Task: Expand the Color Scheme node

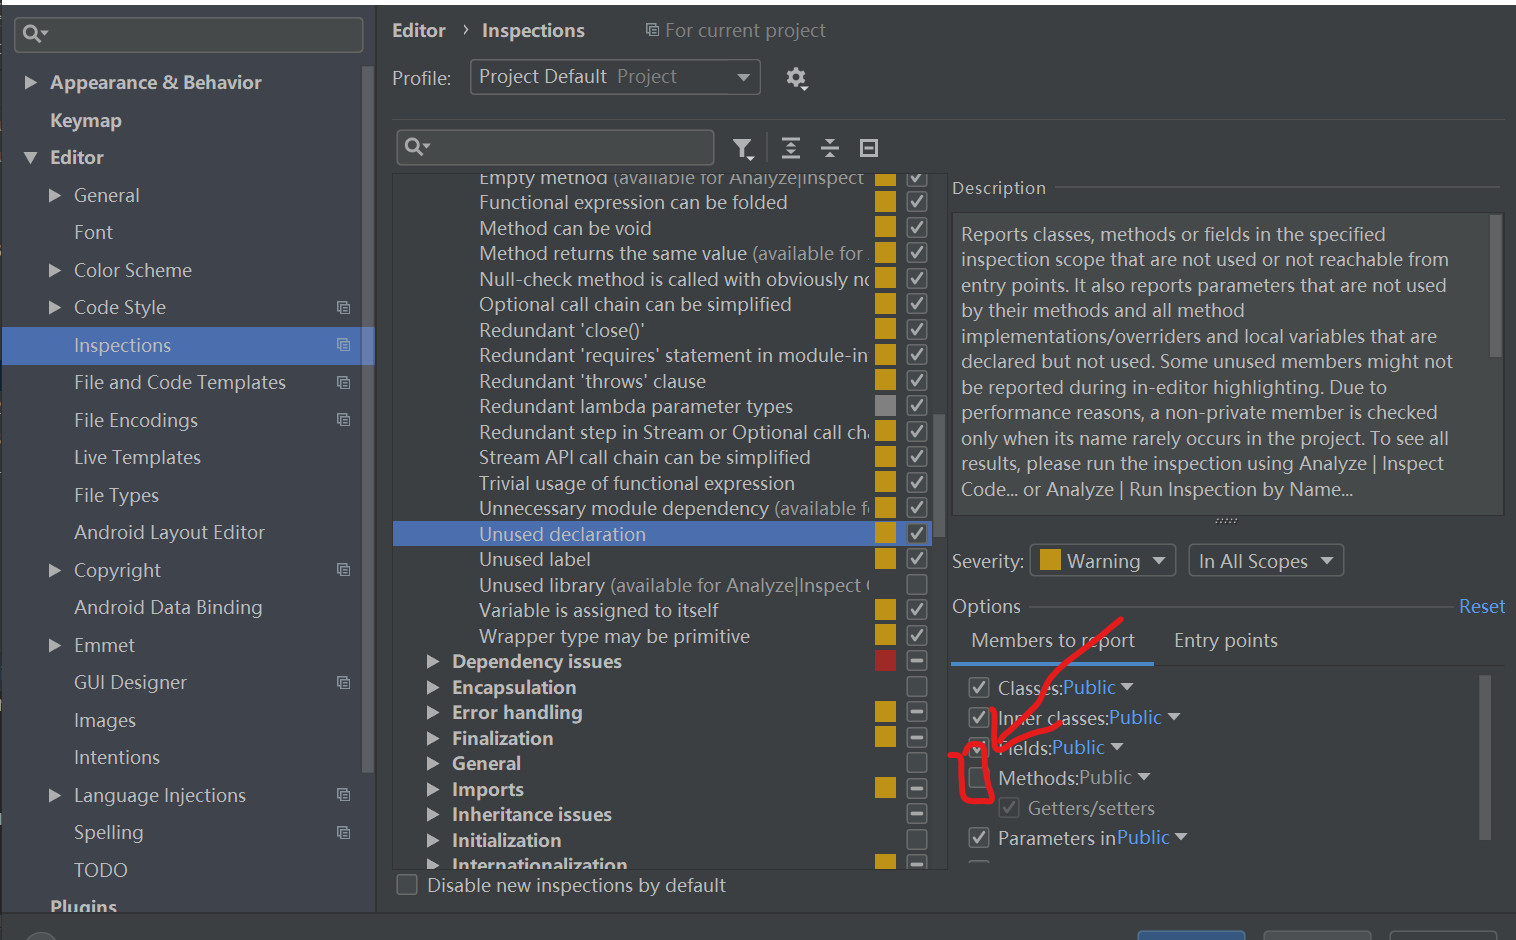Action: 55,270
